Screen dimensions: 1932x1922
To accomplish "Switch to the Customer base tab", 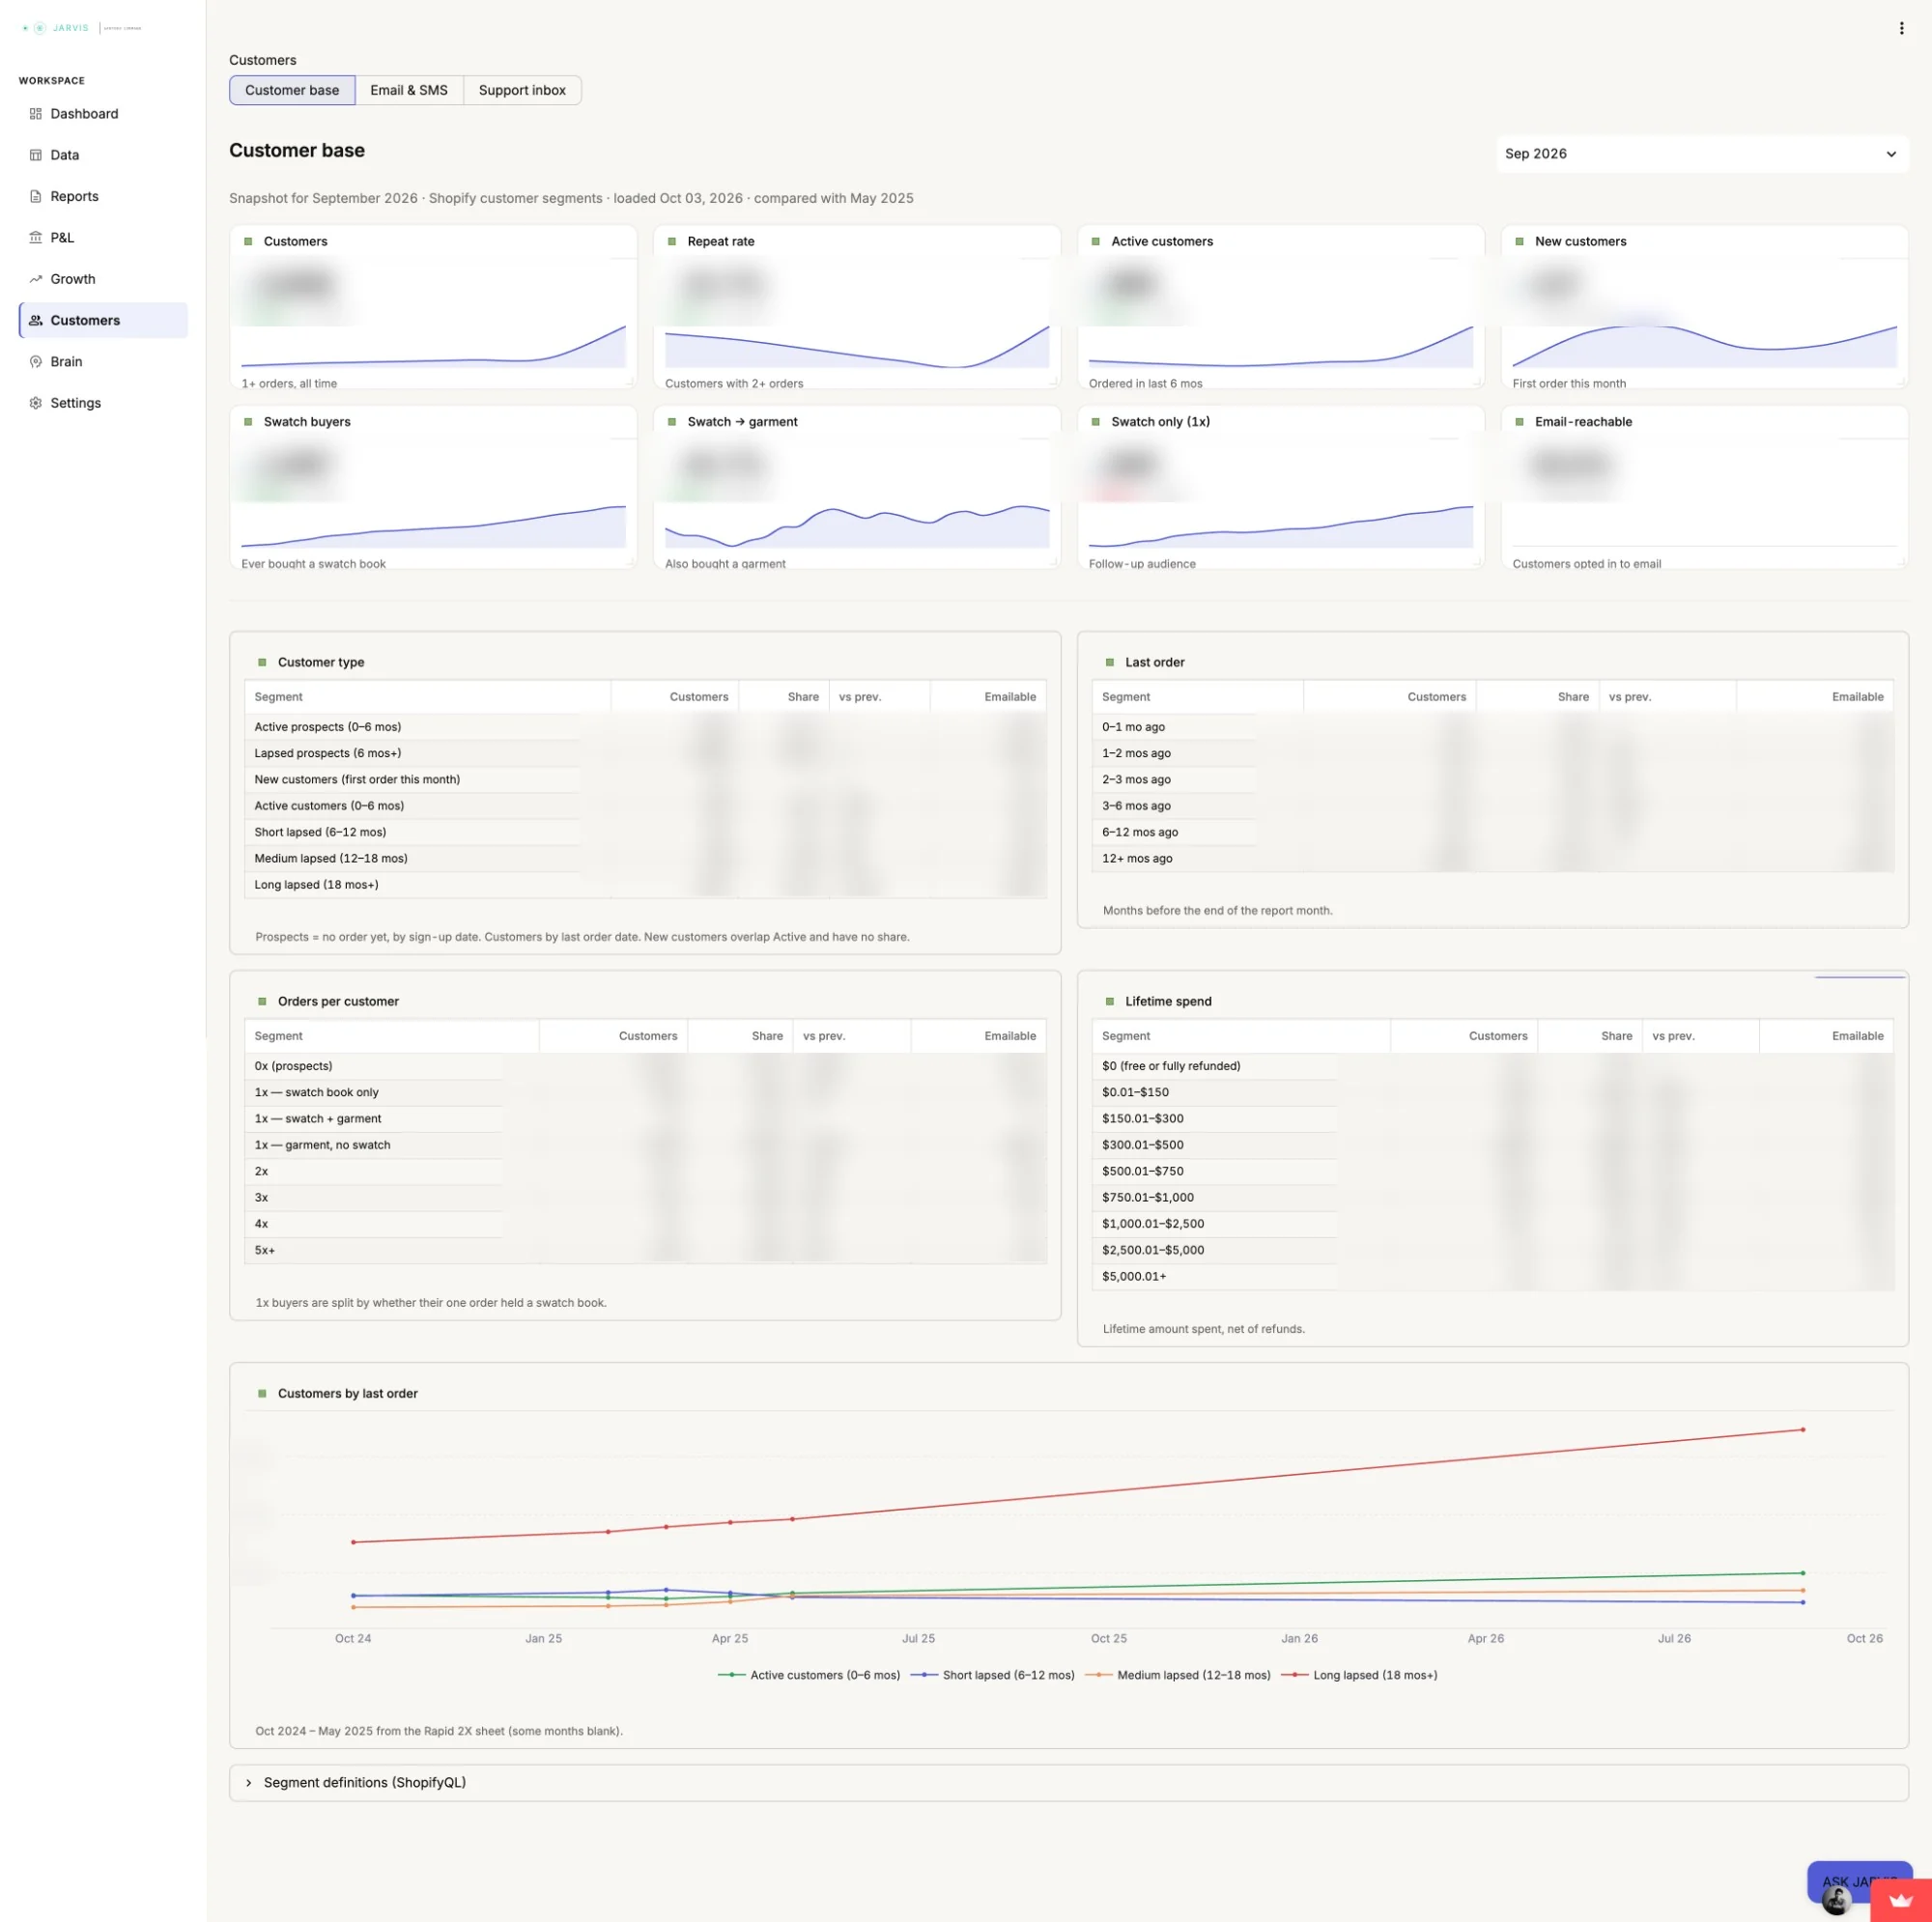I will (x=292, y=90).
